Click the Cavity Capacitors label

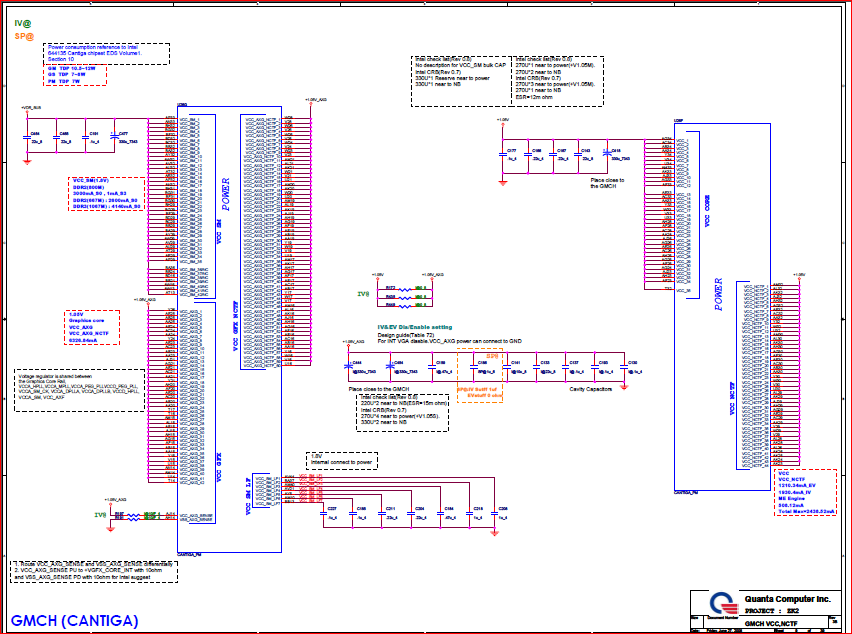tap(591, 389)
